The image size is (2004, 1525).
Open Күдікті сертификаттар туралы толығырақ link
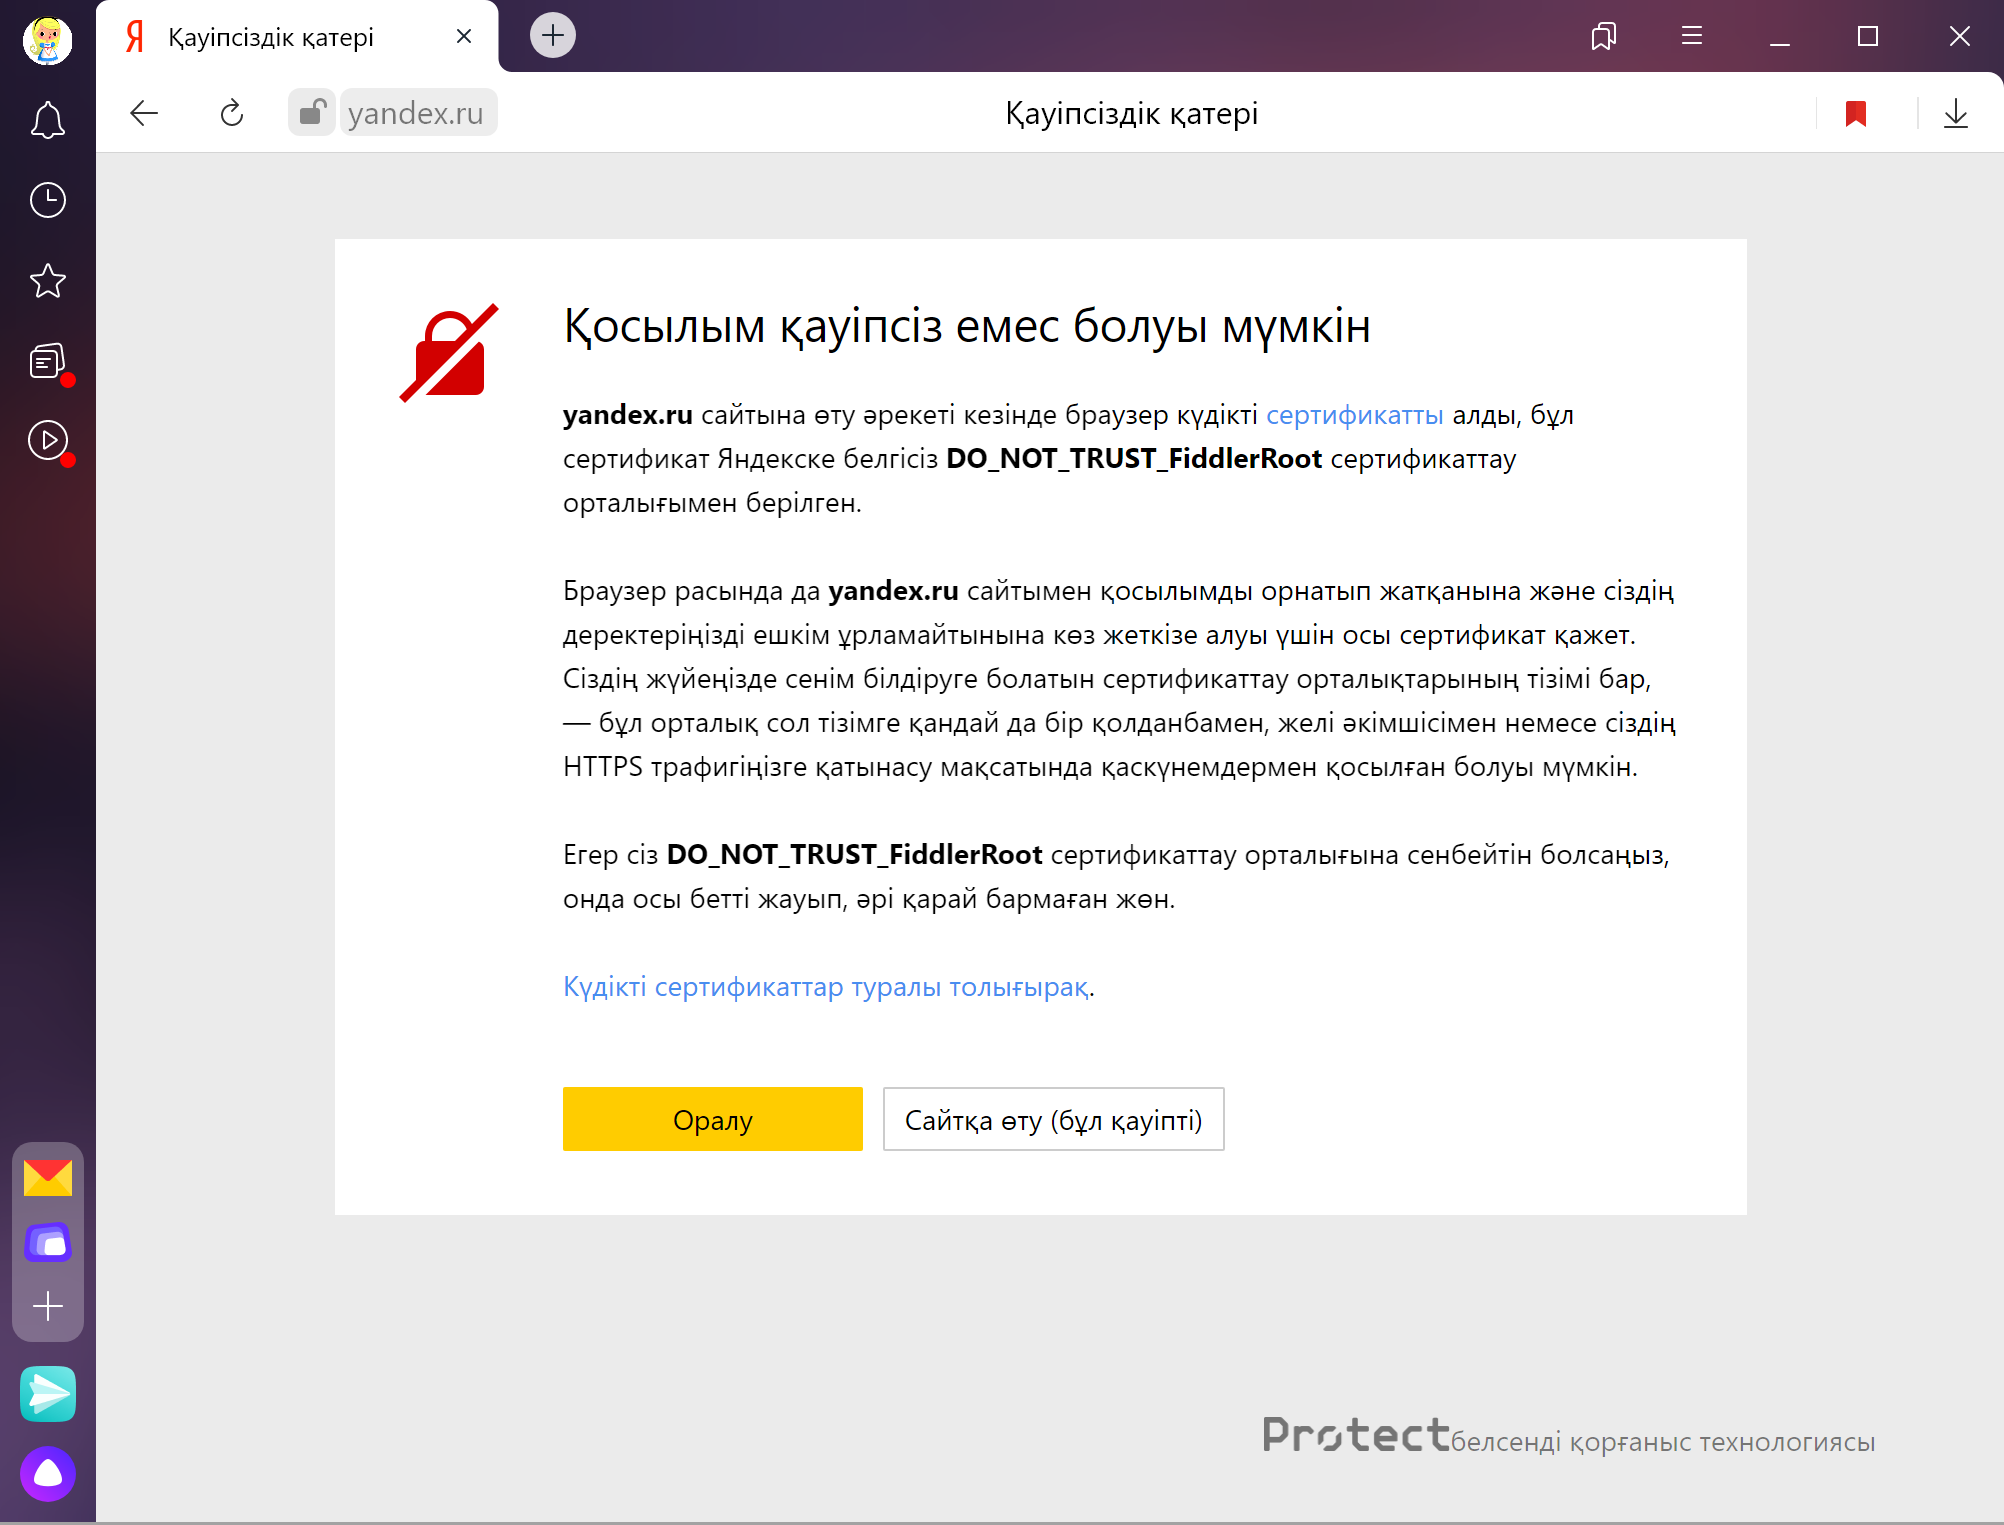click(x=826, y=987)
